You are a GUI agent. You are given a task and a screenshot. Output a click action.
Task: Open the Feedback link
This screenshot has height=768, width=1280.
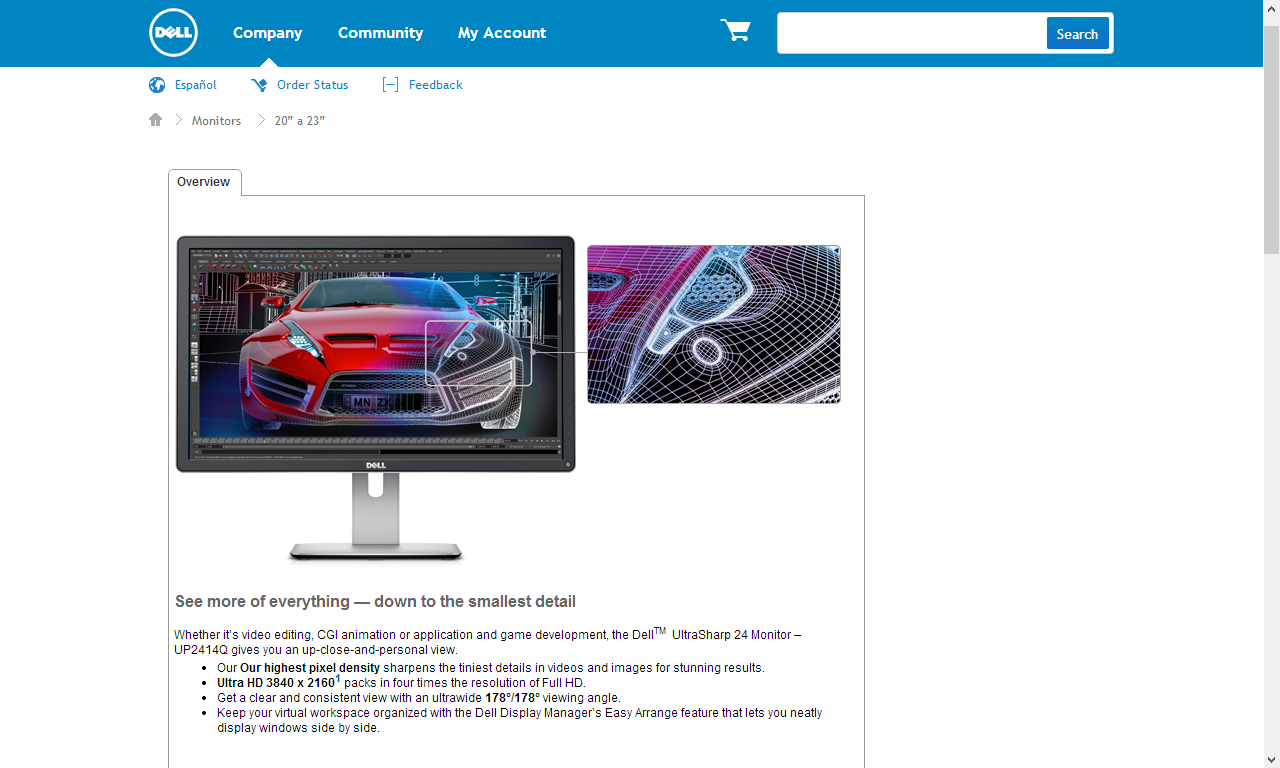pyautogui.click(x=435, y=85)
